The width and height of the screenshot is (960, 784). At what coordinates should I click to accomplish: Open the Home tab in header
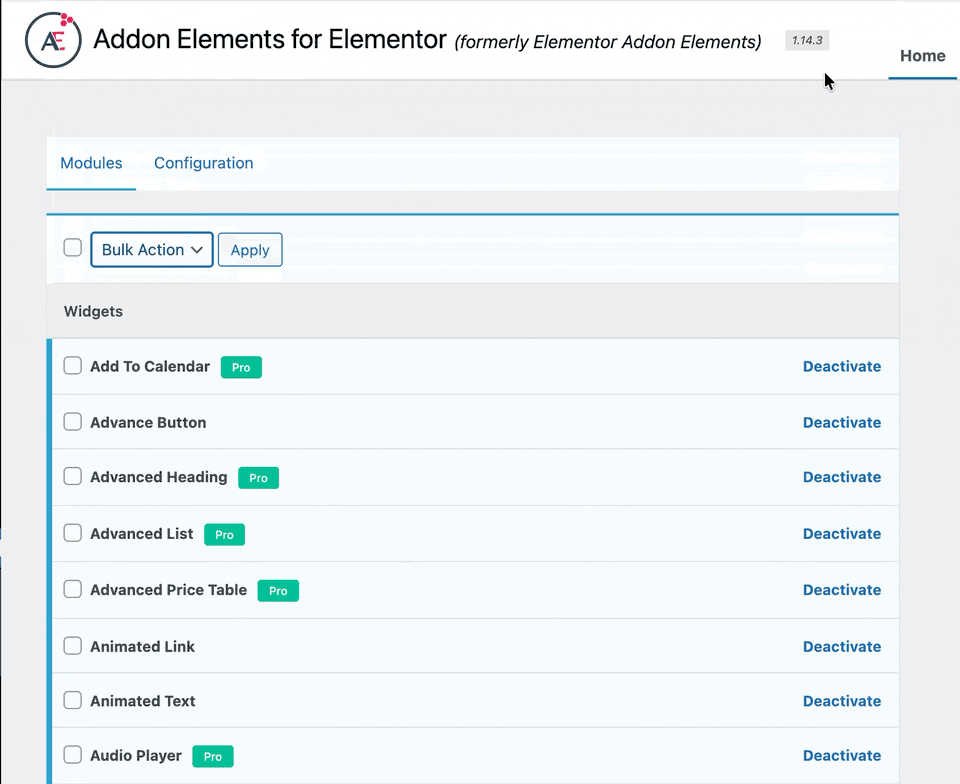click(922, 56)
